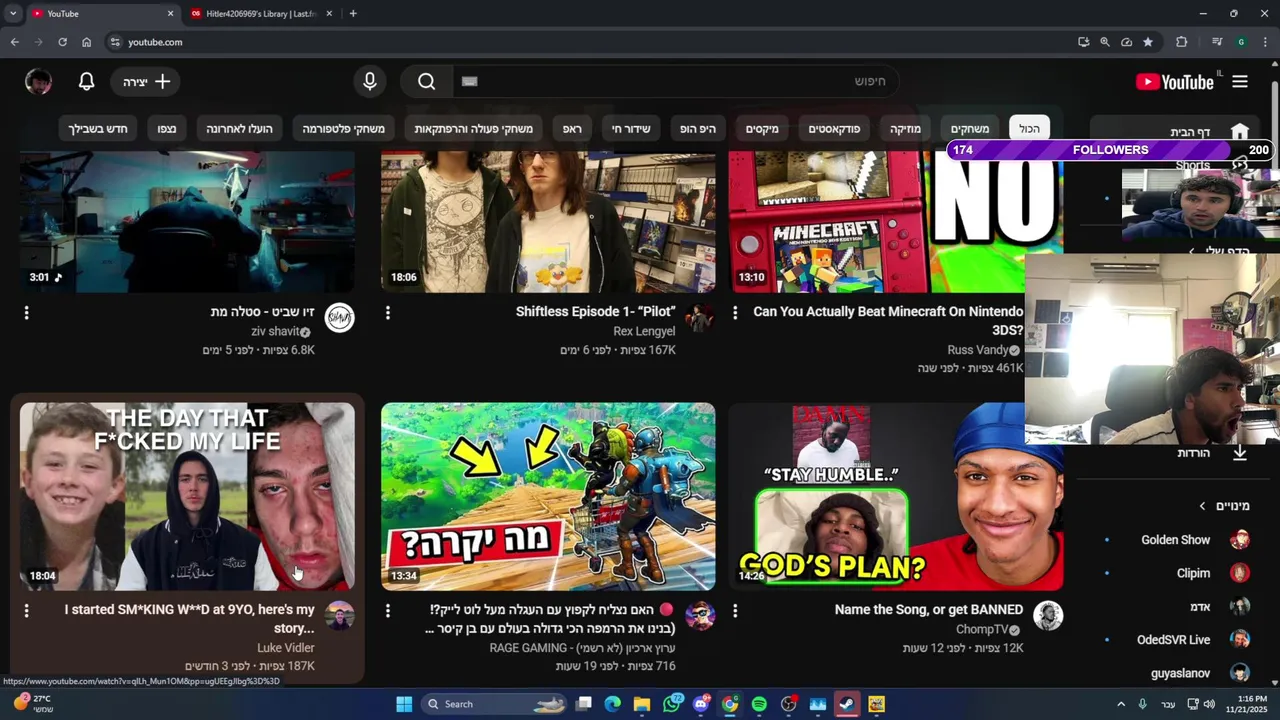This screenshot has width=1280, height=720.
Task: Show hidden system tray icons
Action: click(1121, 704)
